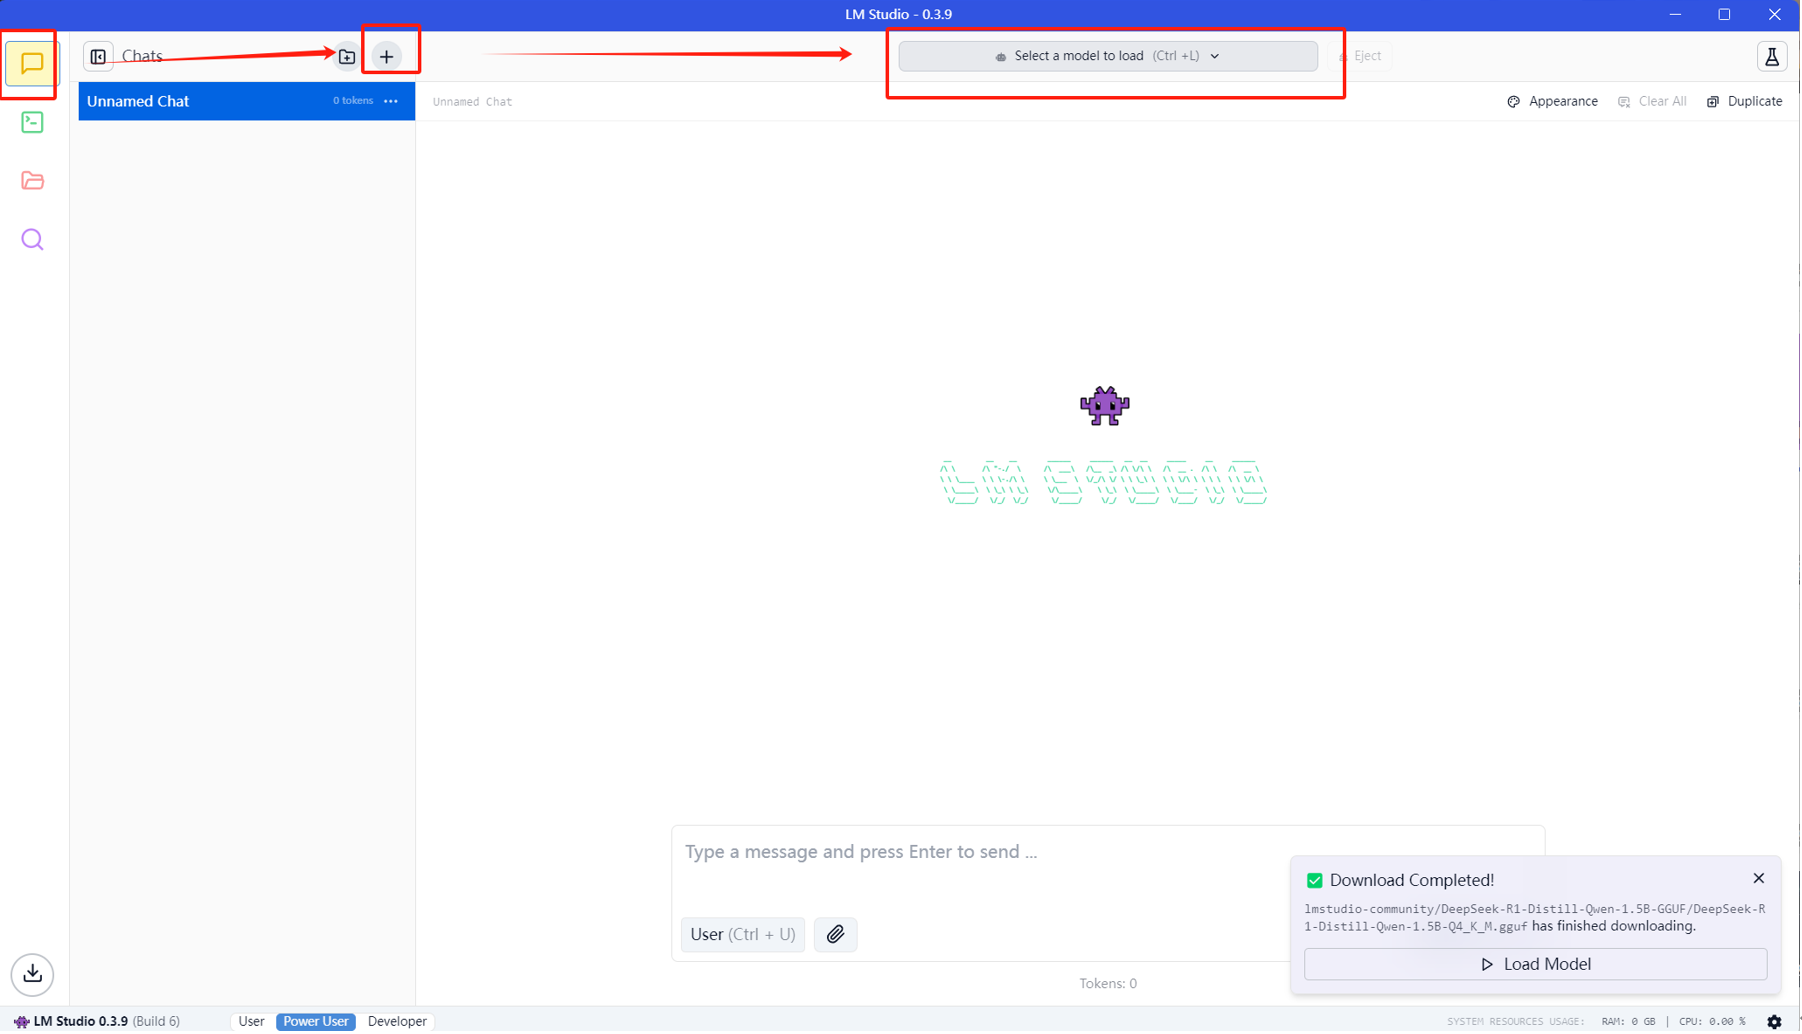The width and height of the screenshot is (1802, 1034).
Task: Click the Unnamed Chat title header
Action: point(473,102)
